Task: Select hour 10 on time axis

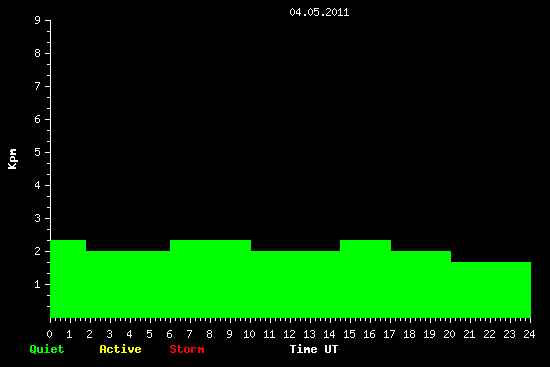Action: click(x=249, y=334)
